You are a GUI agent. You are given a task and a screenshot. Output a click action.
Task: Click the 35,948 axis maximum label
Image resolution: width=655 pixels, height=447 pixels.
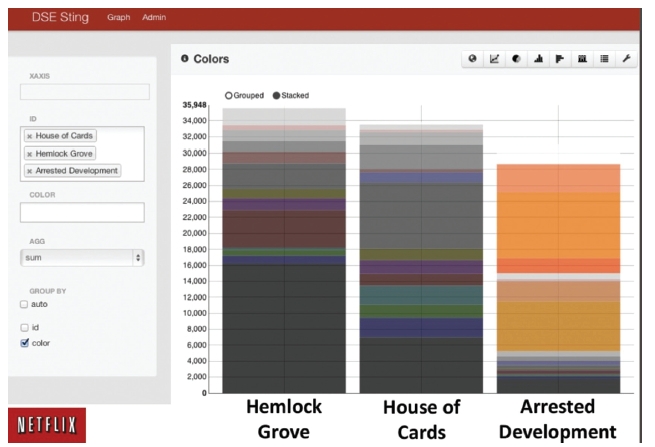[194, 105]
